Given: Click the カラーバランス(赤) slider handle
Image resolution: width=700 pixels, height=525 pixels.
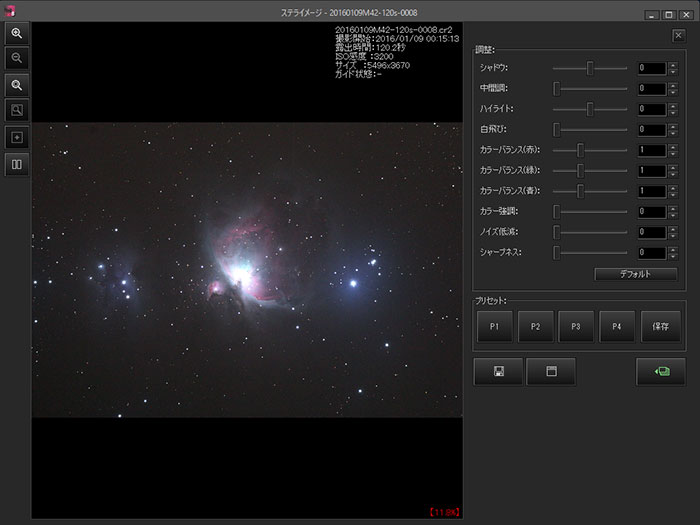Looking at the screenshot, I should 580,150.
